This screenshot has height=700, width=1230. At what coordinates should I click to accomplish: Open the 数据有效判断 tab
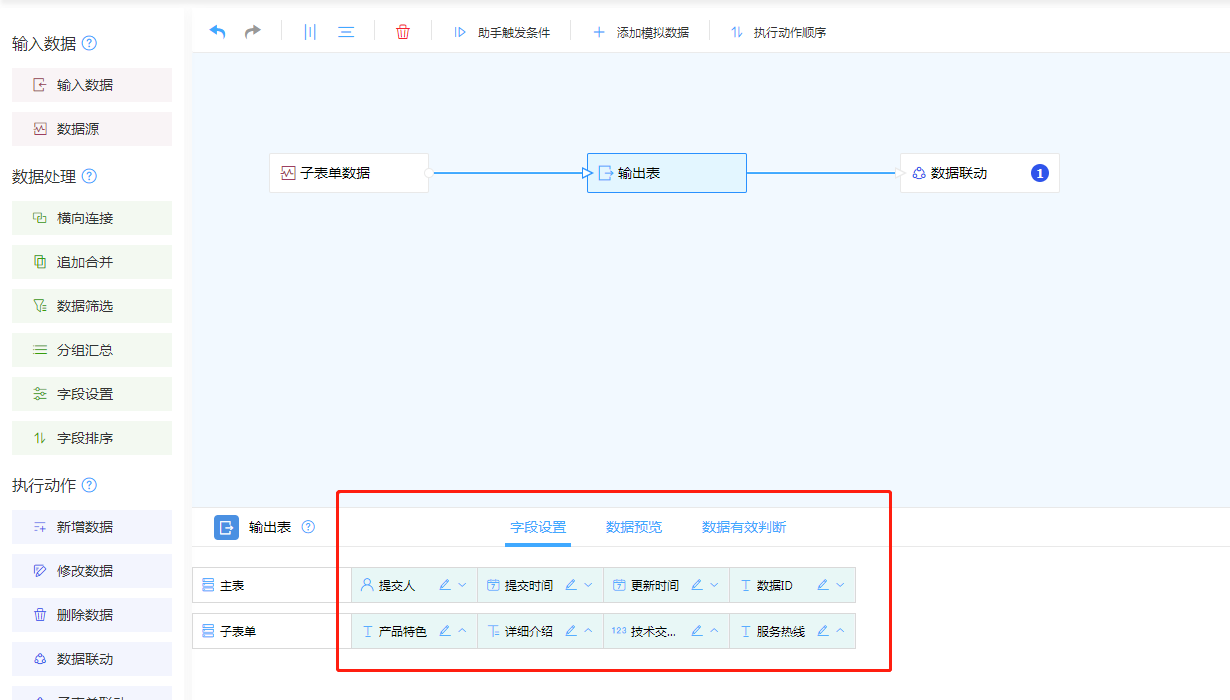pos(743,527)
